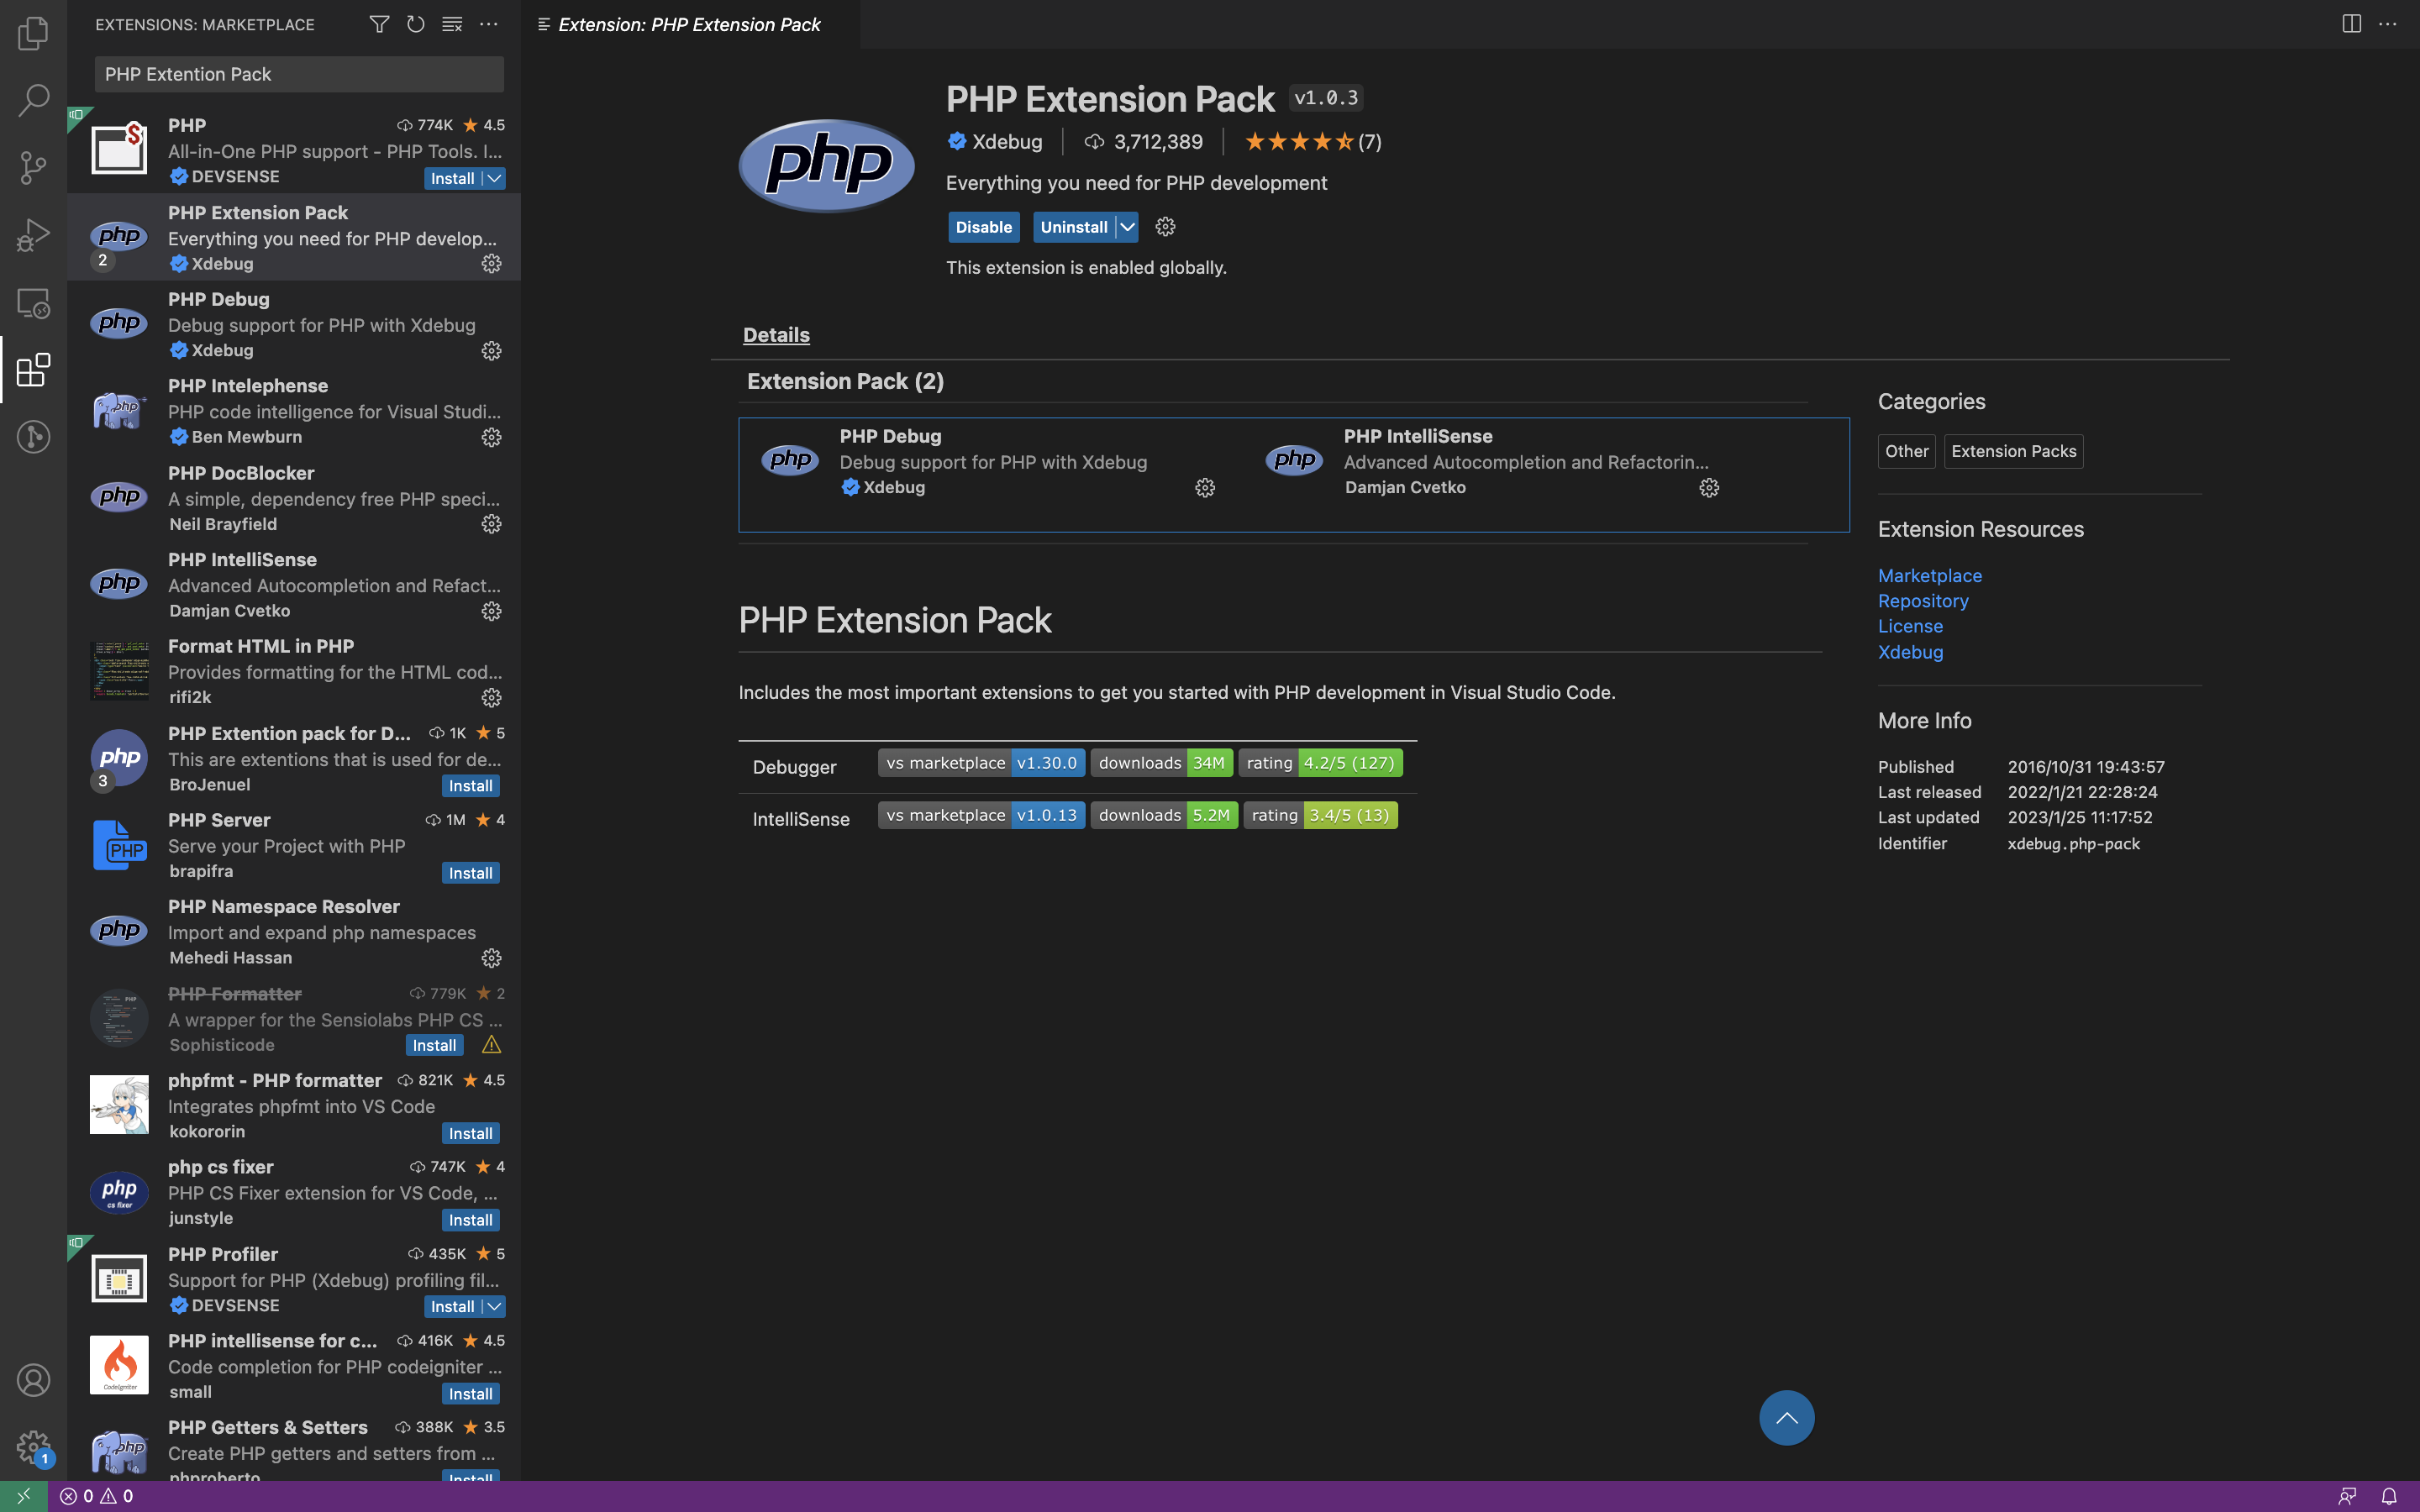Viewport: 2420px width, 1512px height.
Task: Click the Extension Packs category tag
Action: (2013, 451)
